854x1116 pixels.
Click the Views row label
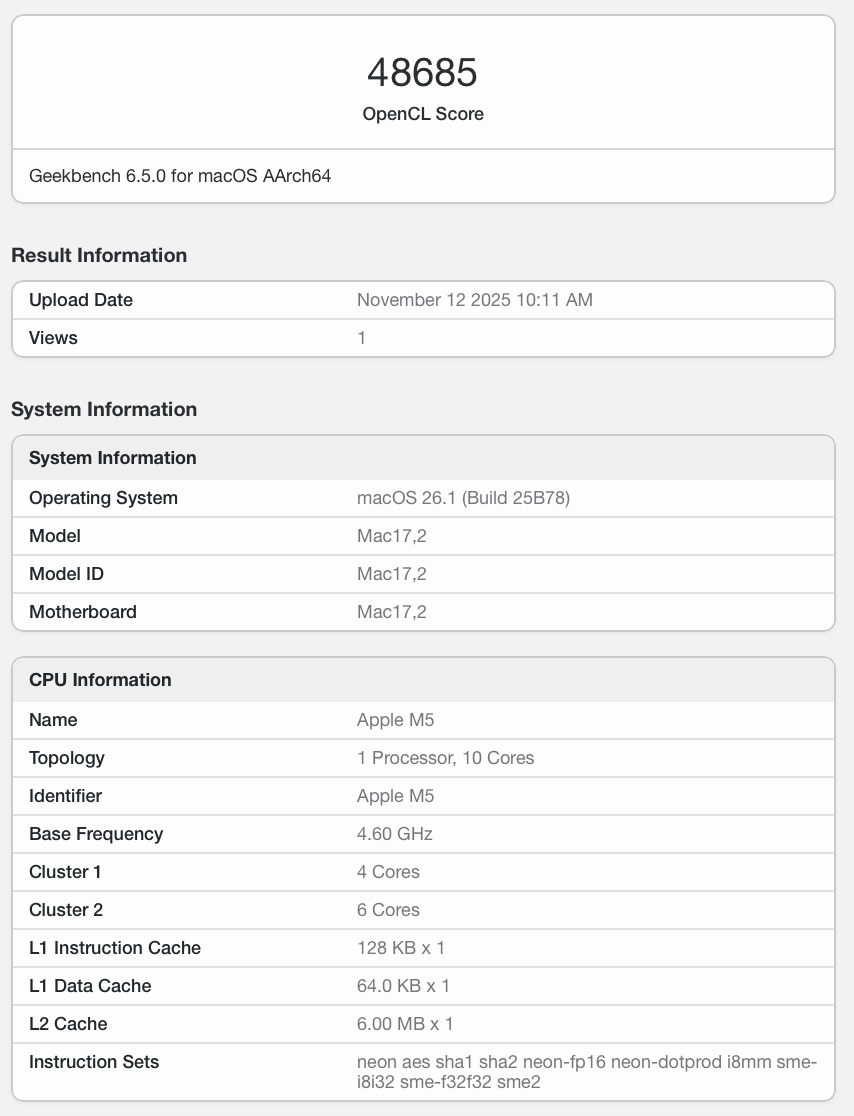(53, 338)
